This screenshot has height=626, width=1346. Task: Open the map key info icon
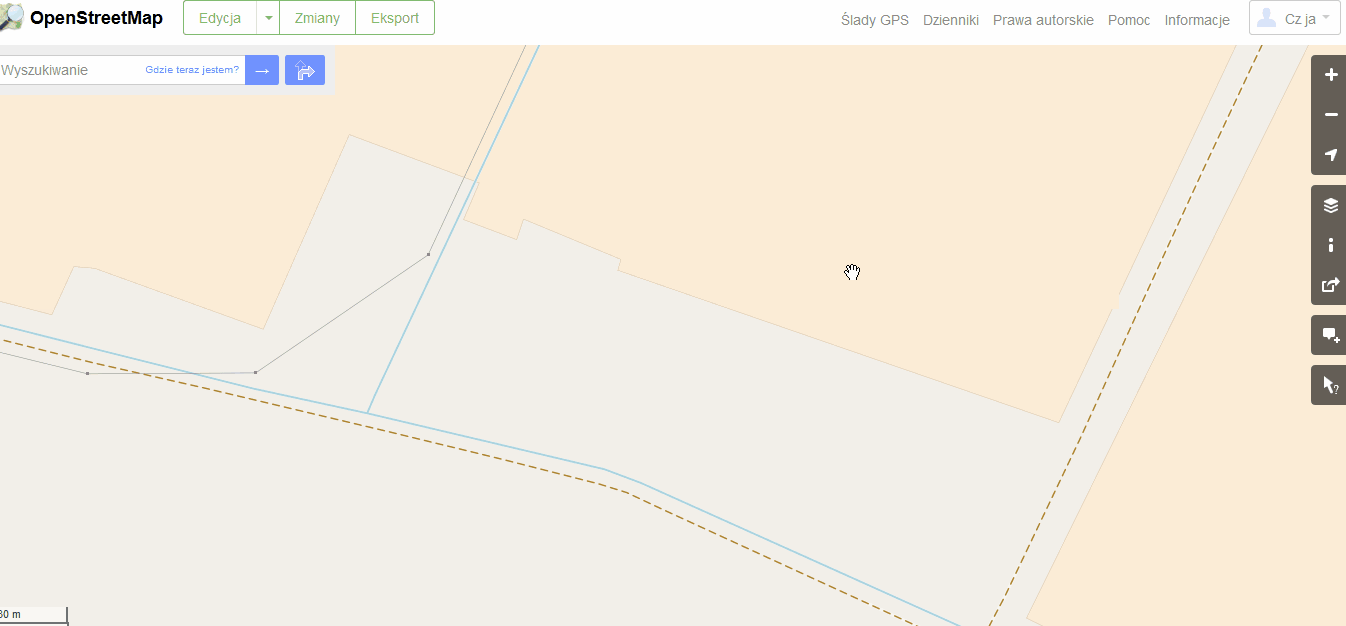point(1330,245)
